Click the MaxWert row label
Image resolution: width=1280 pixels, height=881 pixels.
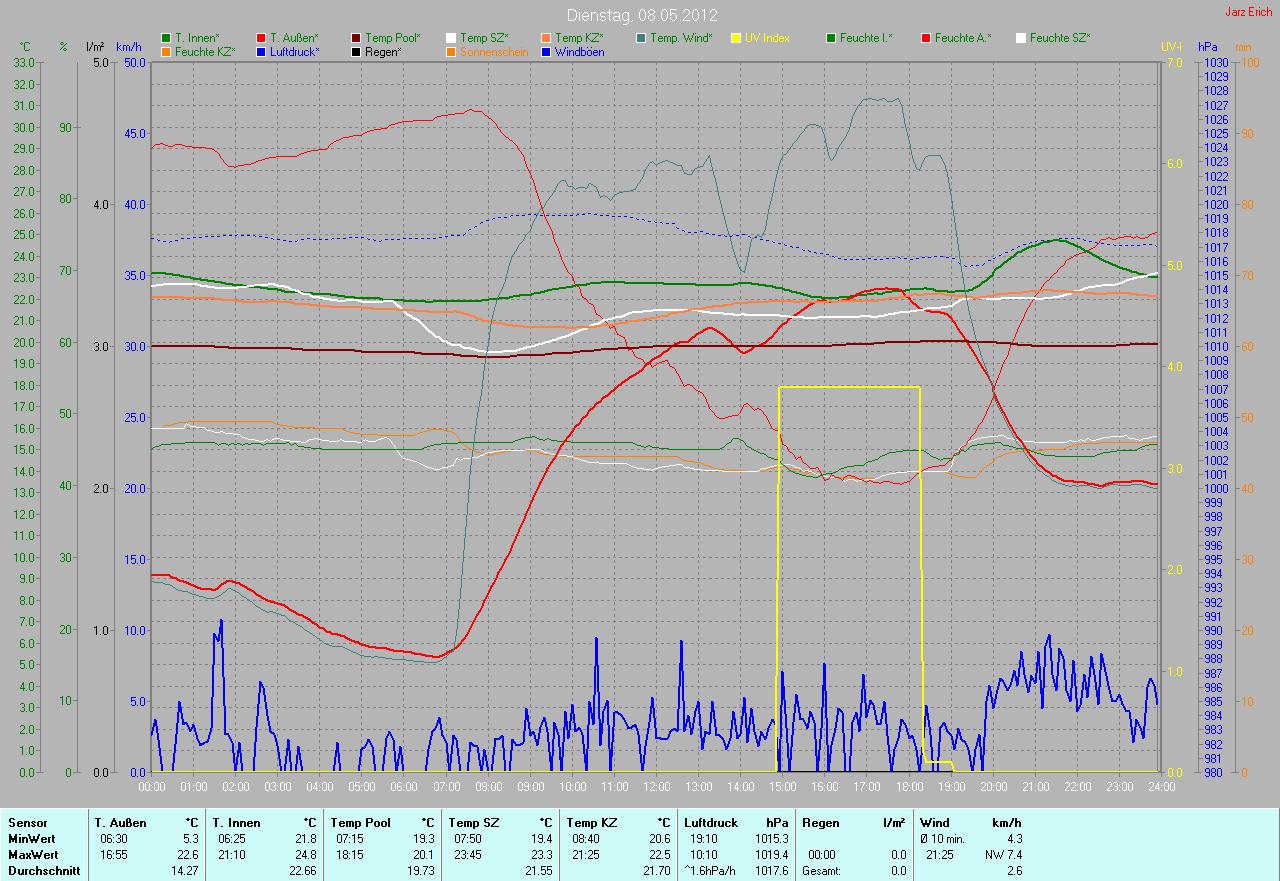point(34,855)
